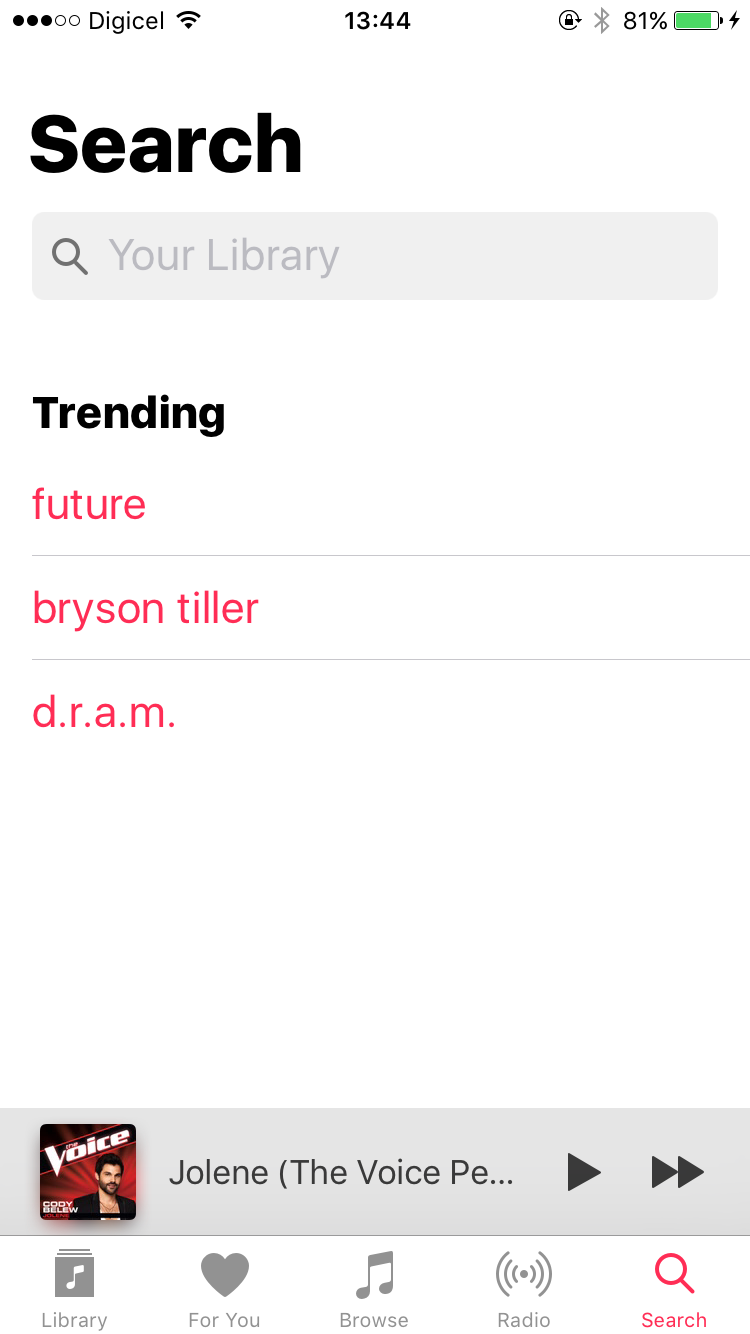This screenshot has width=750, height=1334.
Task: Search trending term d.r.a.m.
Action: [x=104, y=712]
